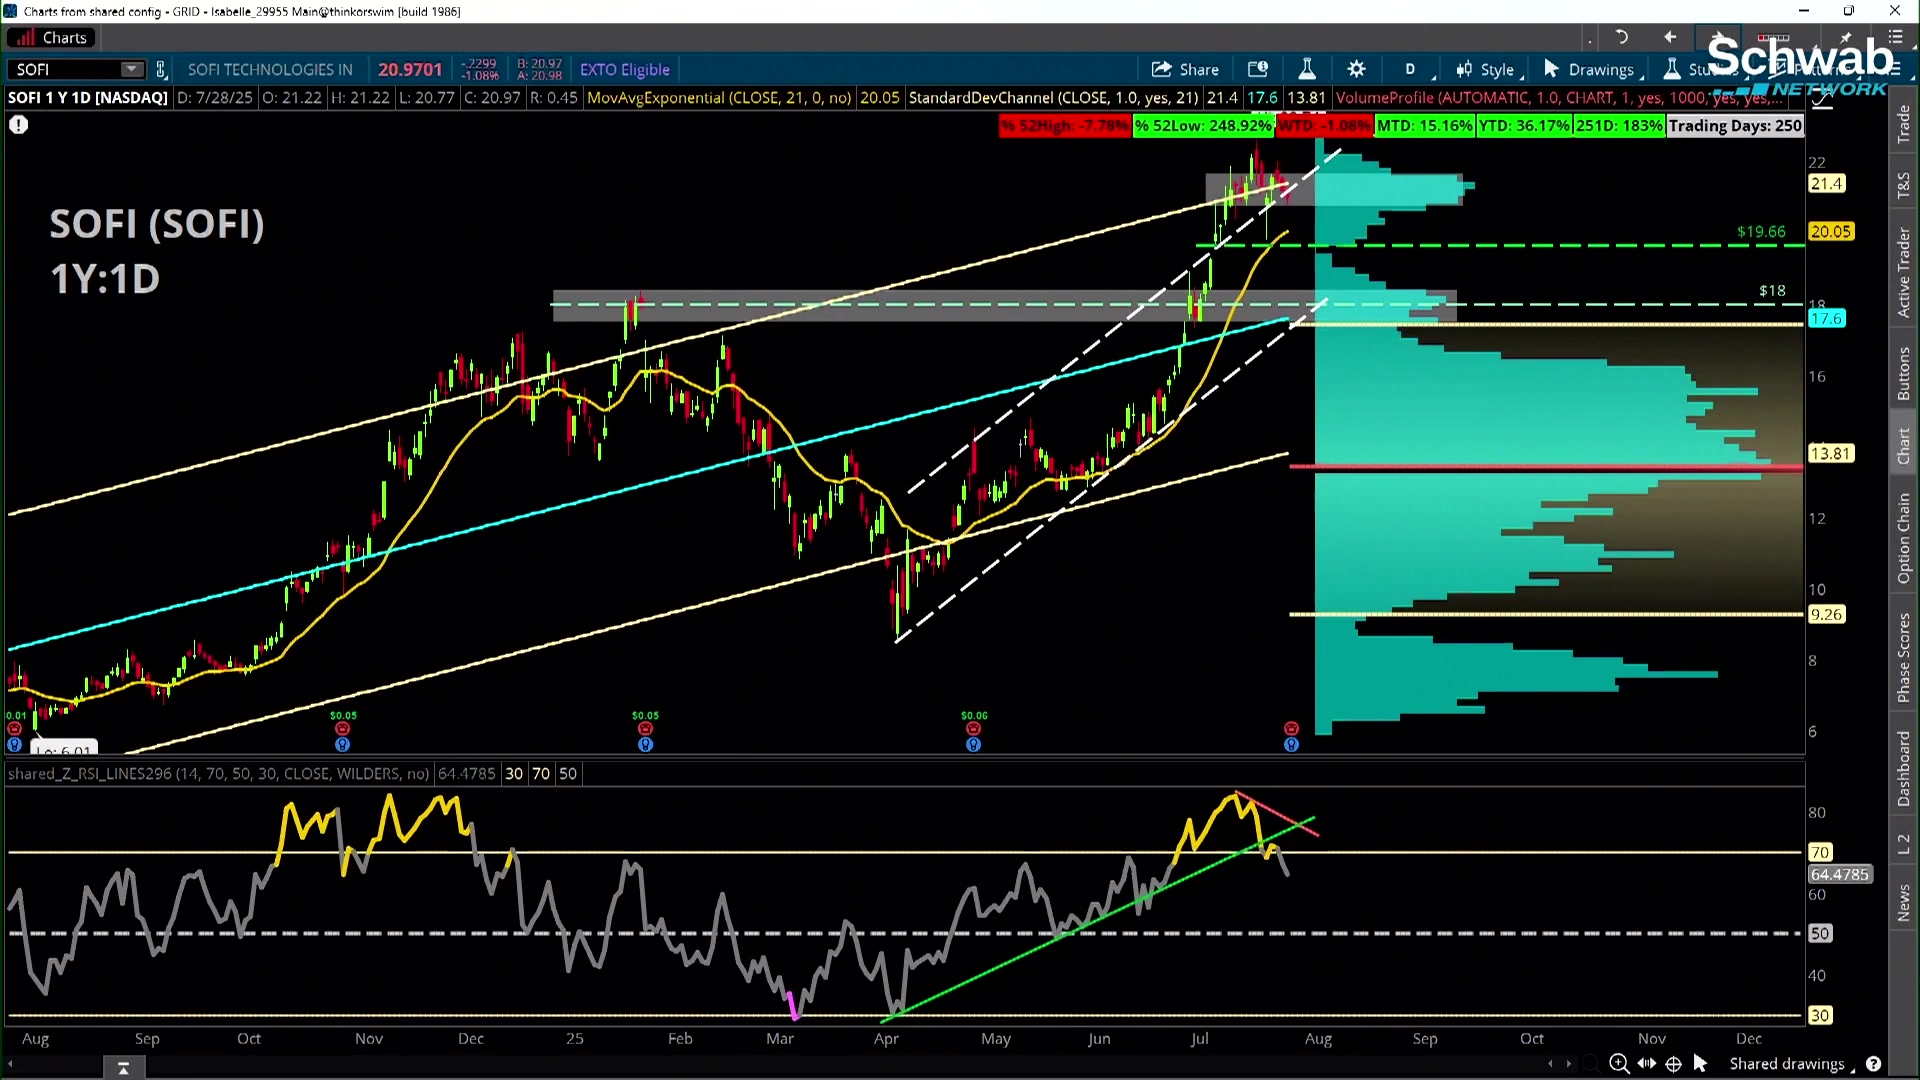Open the Active Trader side tab
The width and height of the screenshot is (1920, 1080).
click(1904, 272)
